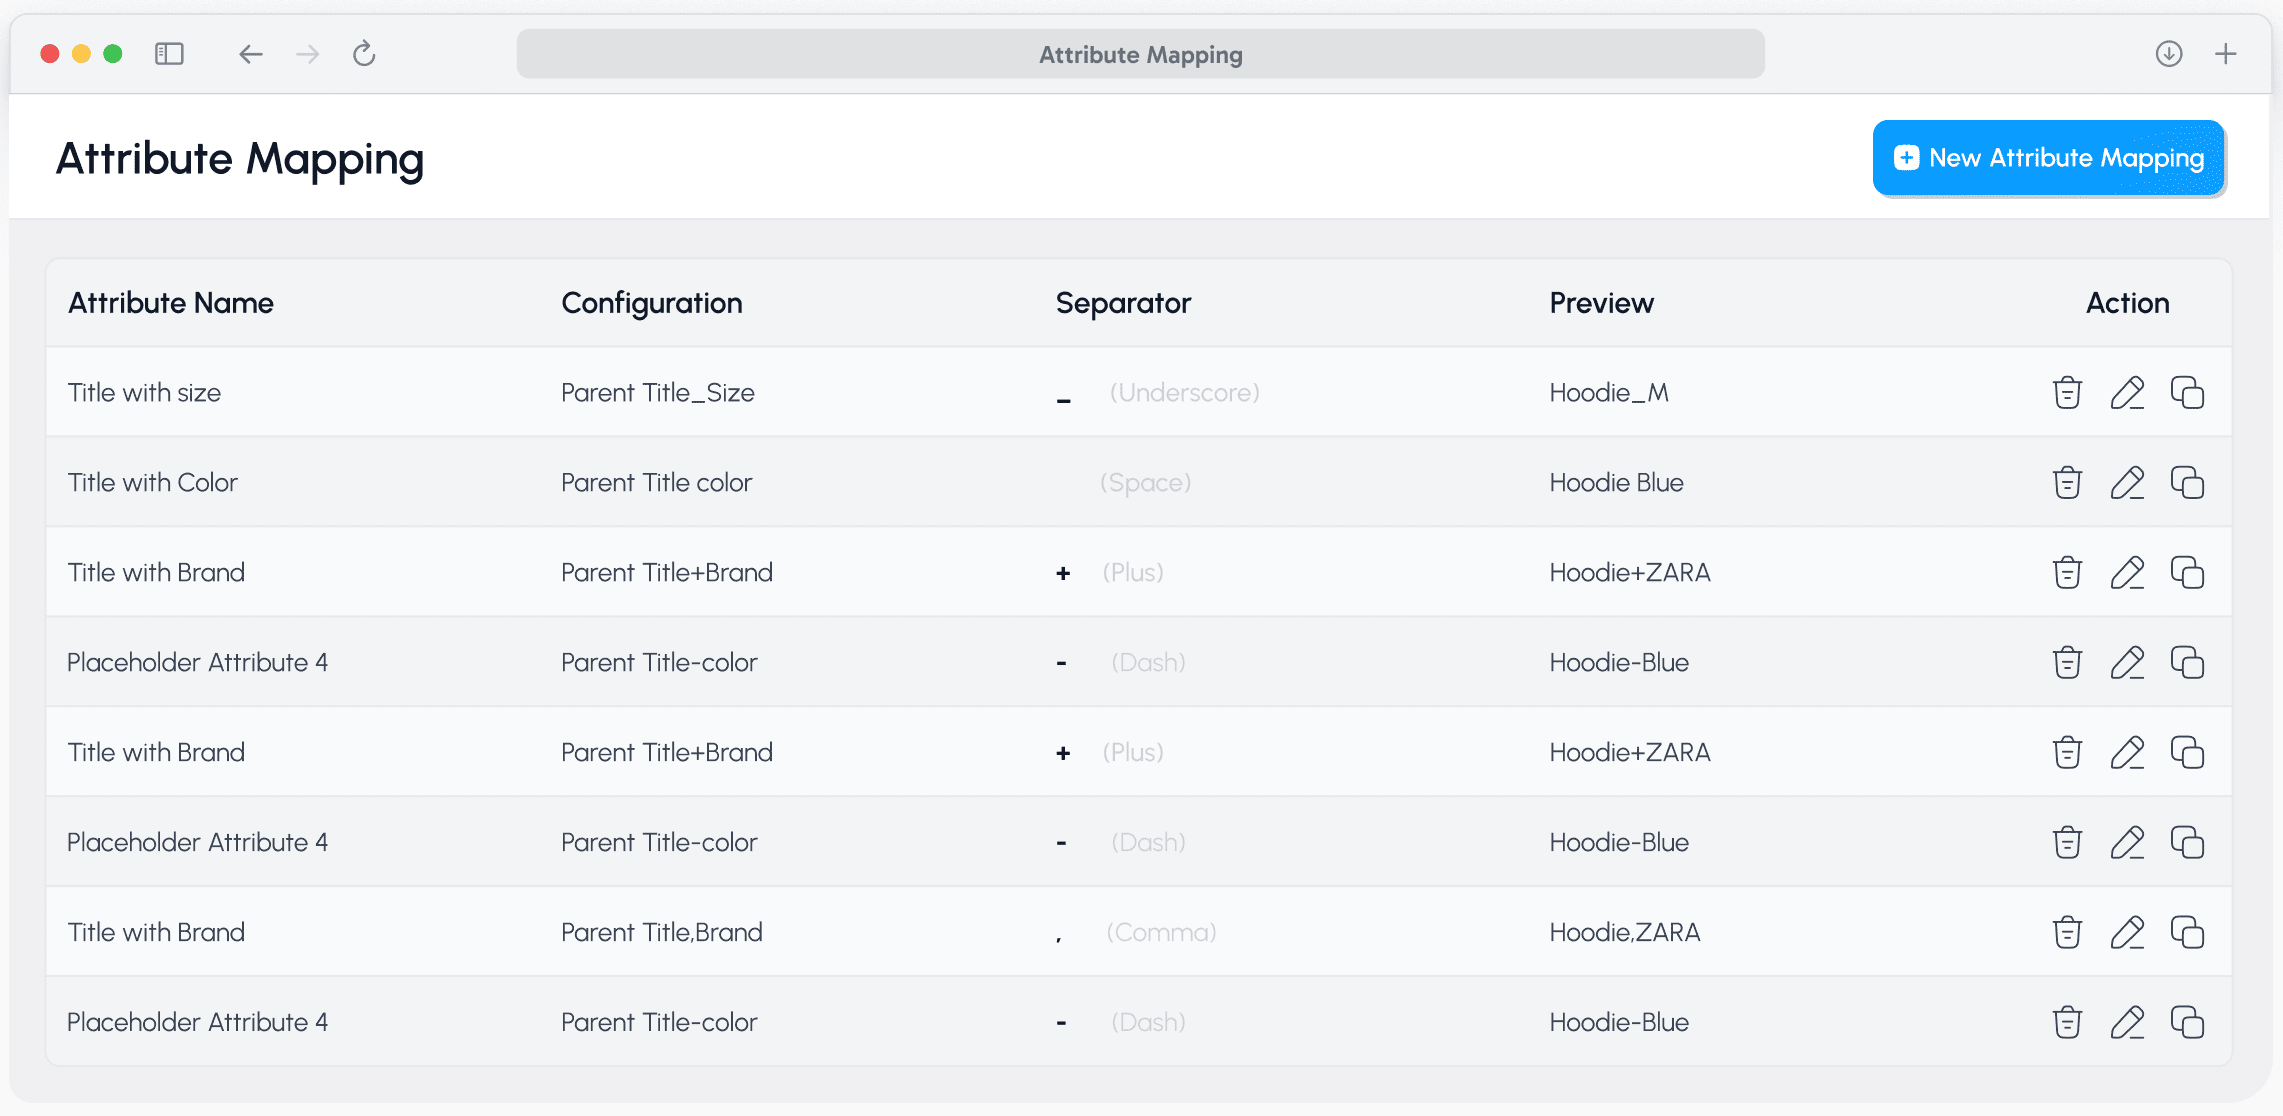Open the browser downloads
Screen dimensions: 2283x1116
click(2169, 54)
